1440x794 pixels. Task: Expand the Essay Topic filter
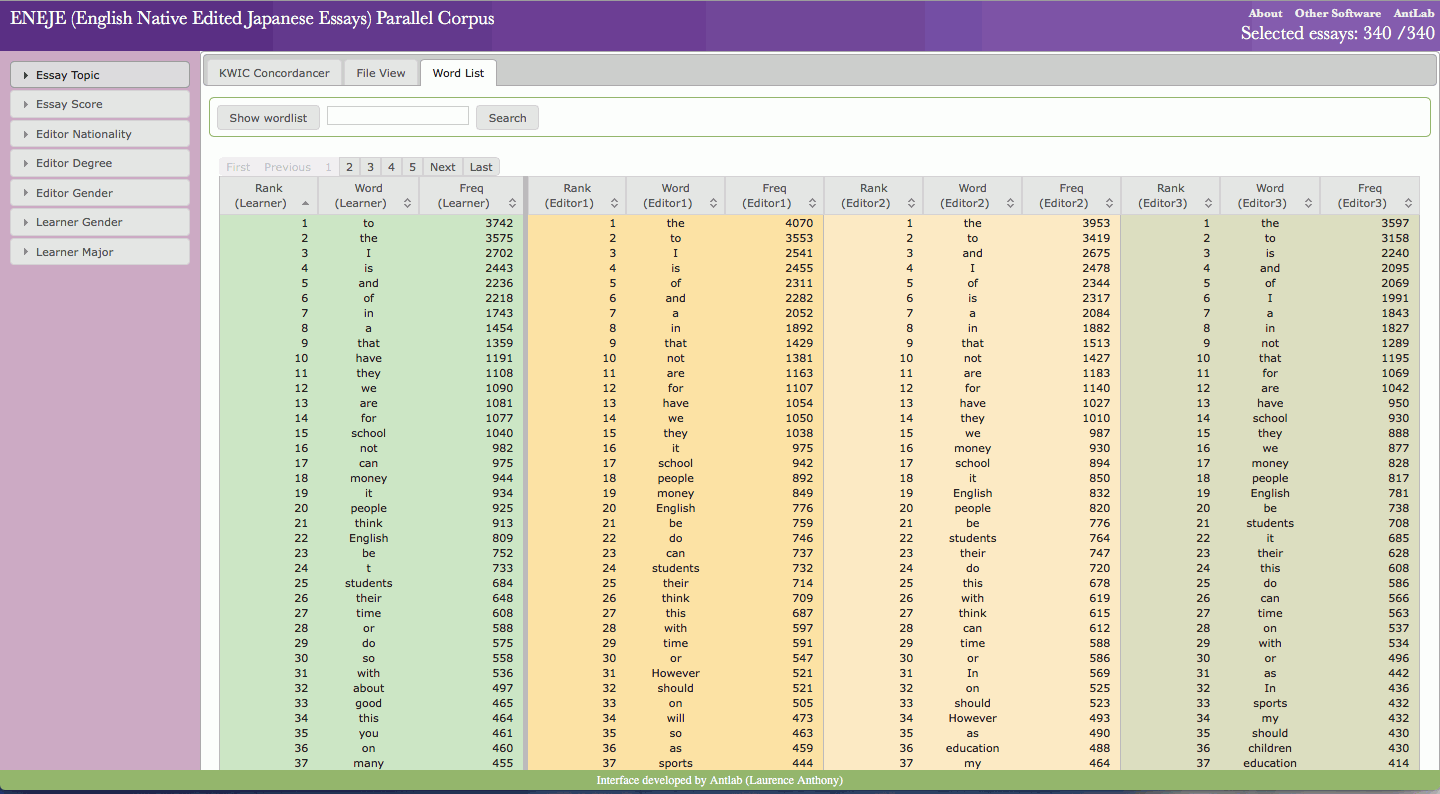[99, 75]
